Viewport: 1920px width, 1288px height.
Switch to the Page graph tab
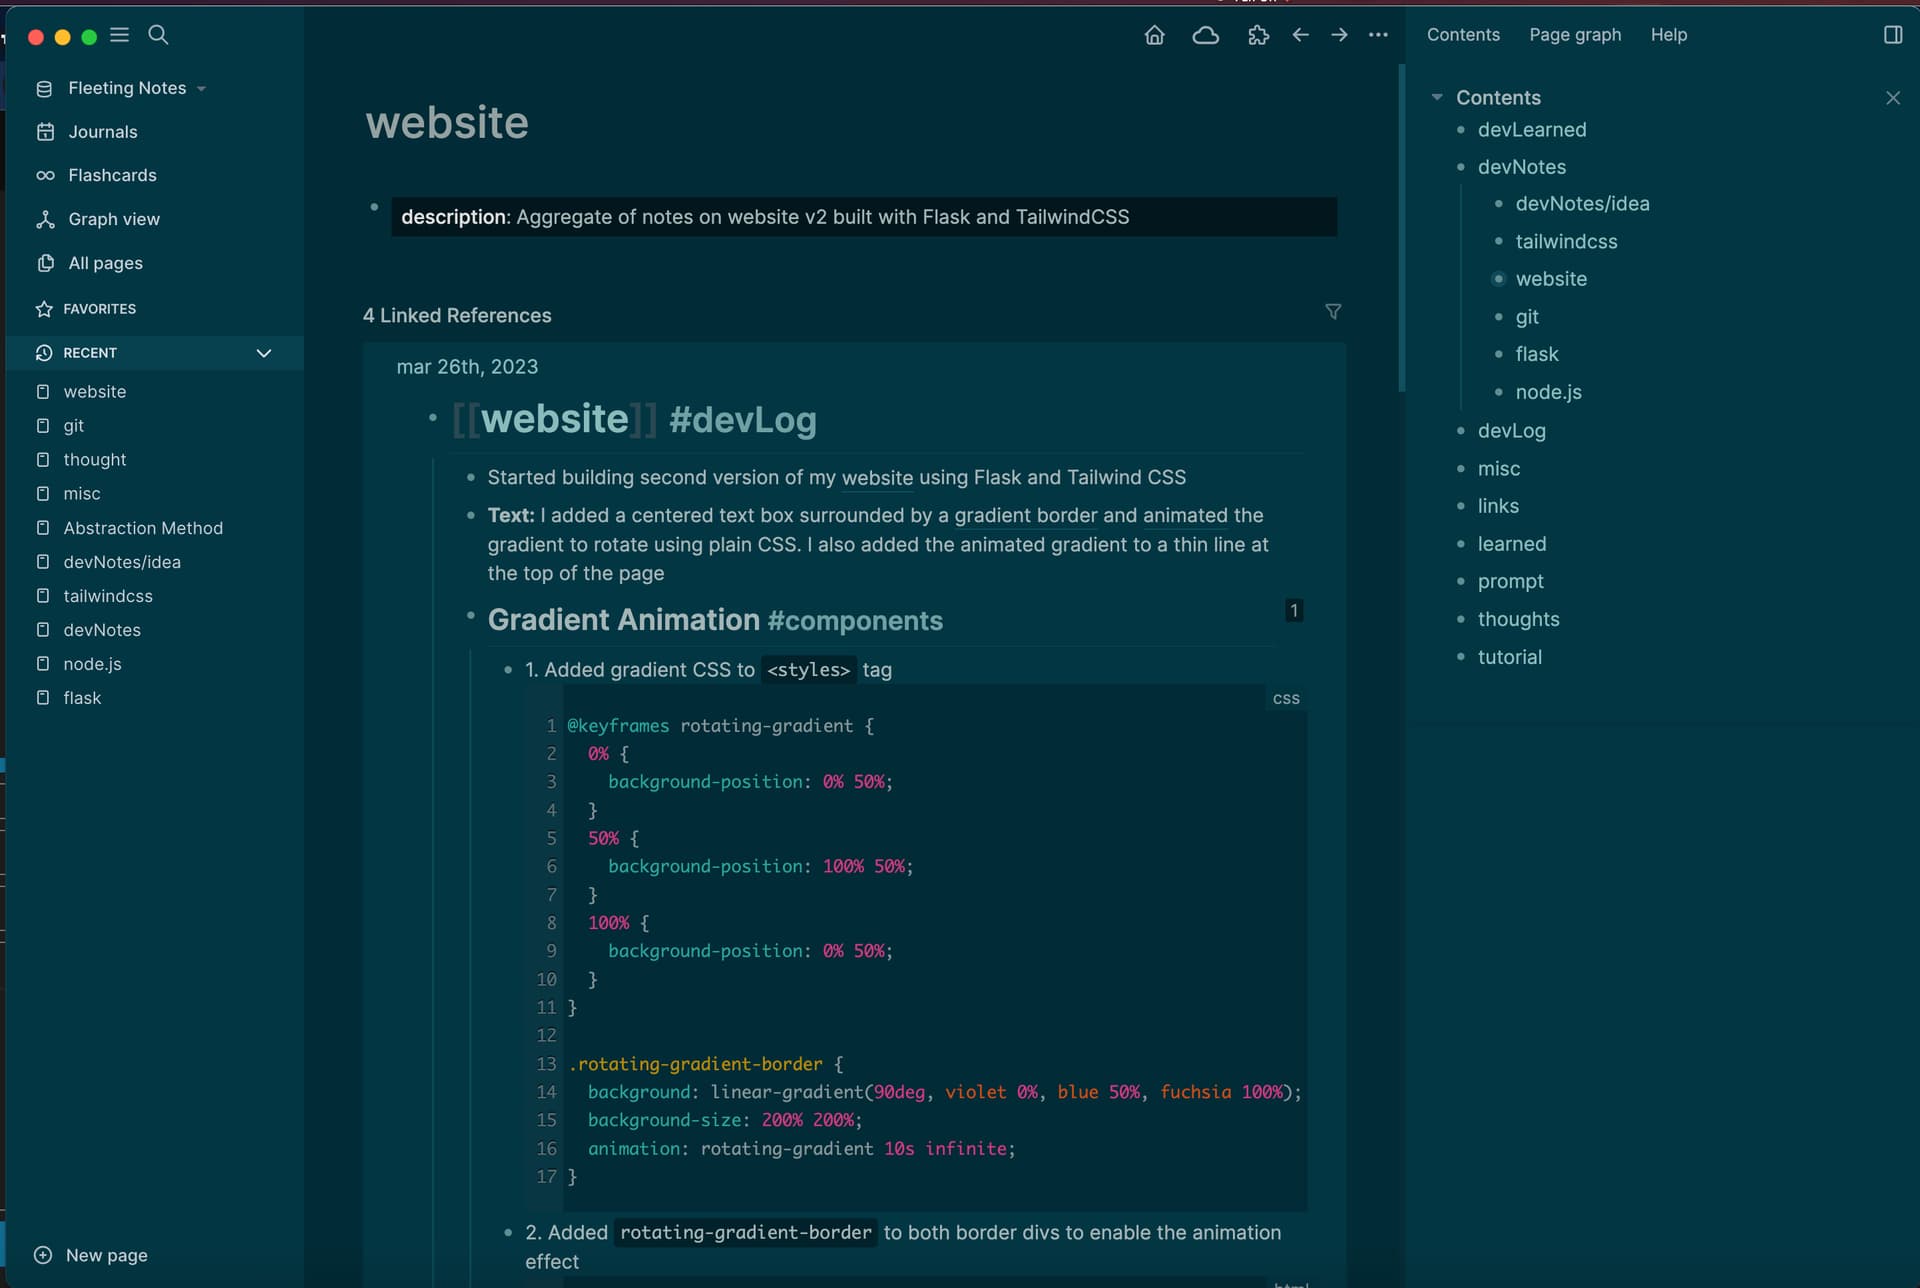[x=1574, y=35]
